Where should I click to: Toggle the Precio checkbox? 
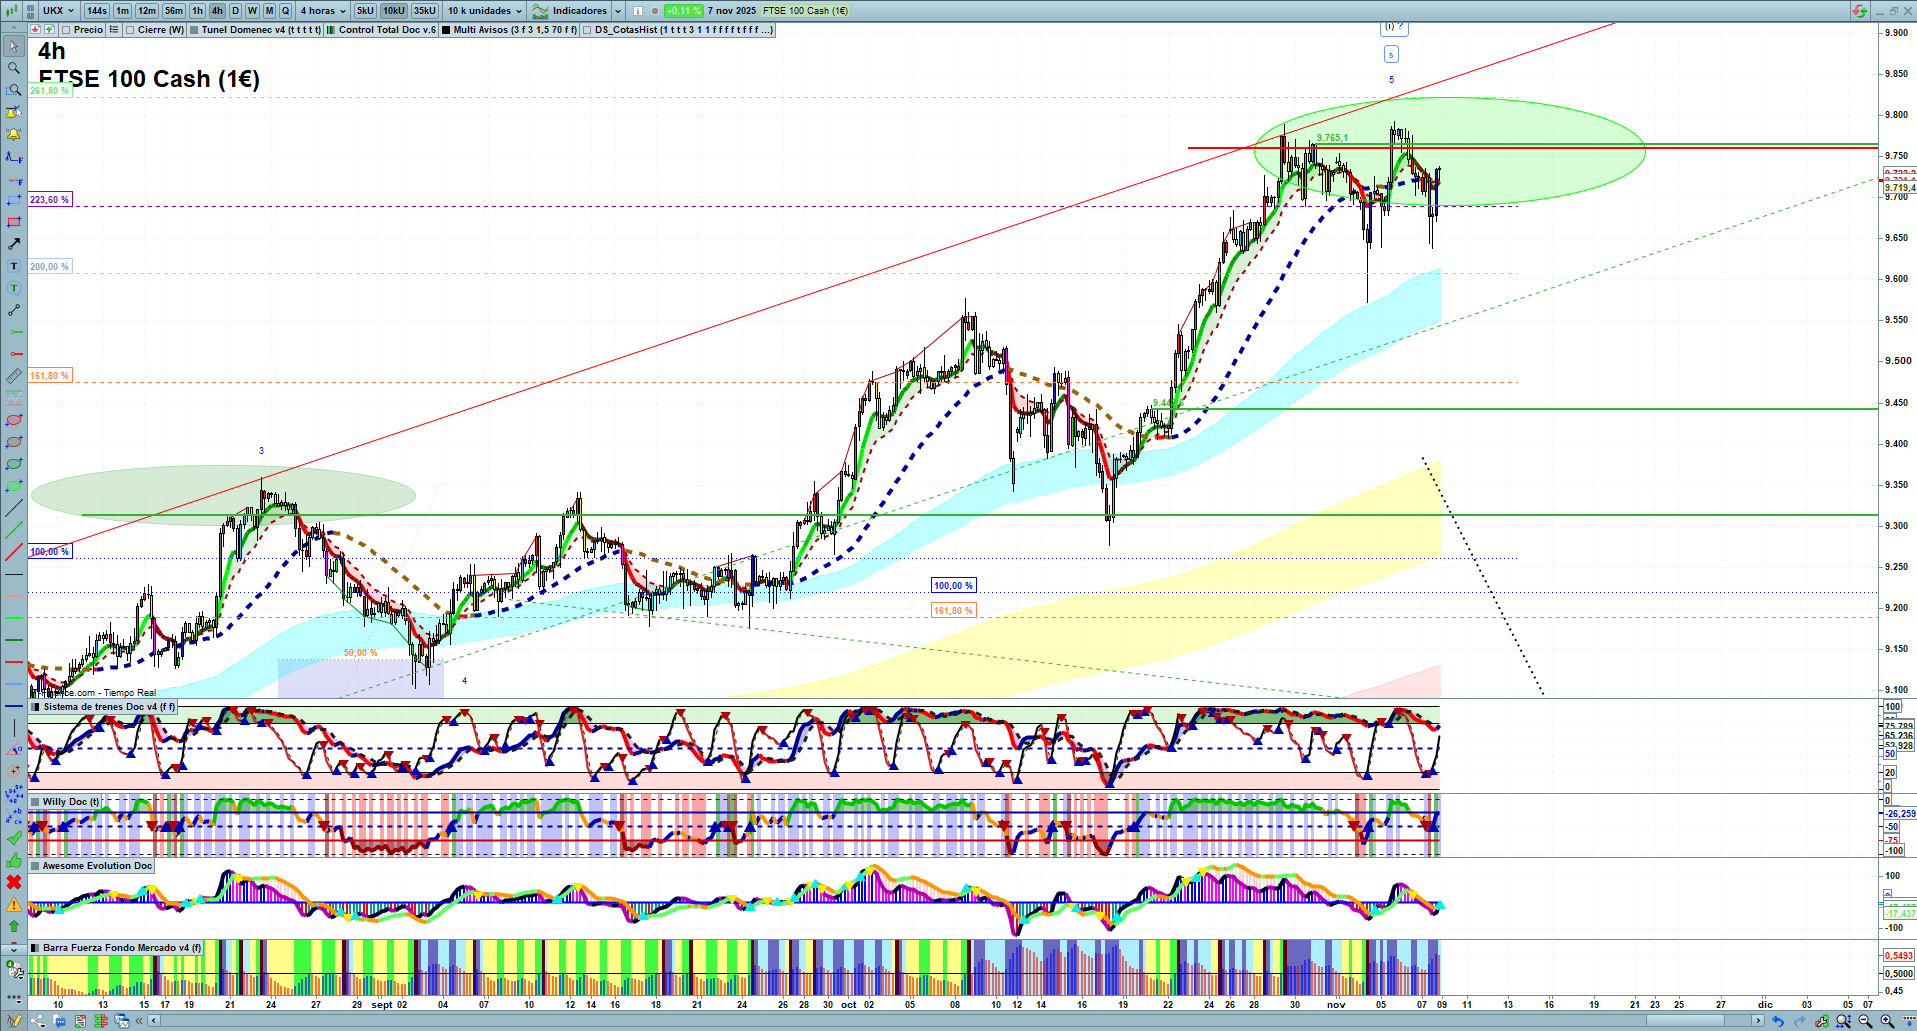pos(66,30)
